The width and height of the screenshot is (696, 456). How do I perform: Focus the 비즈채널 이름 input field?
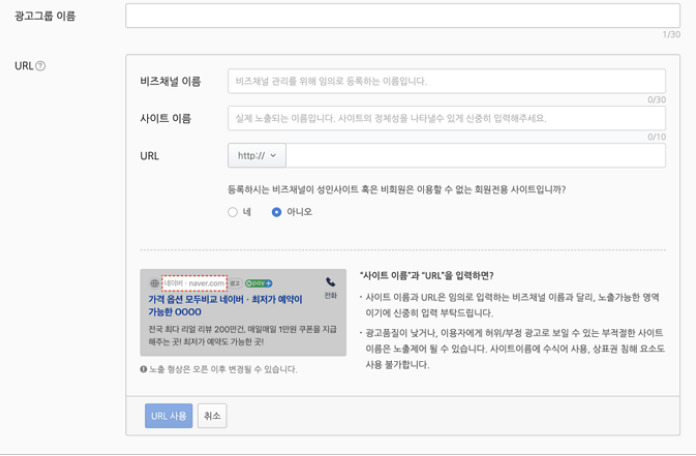coord(446,81)
